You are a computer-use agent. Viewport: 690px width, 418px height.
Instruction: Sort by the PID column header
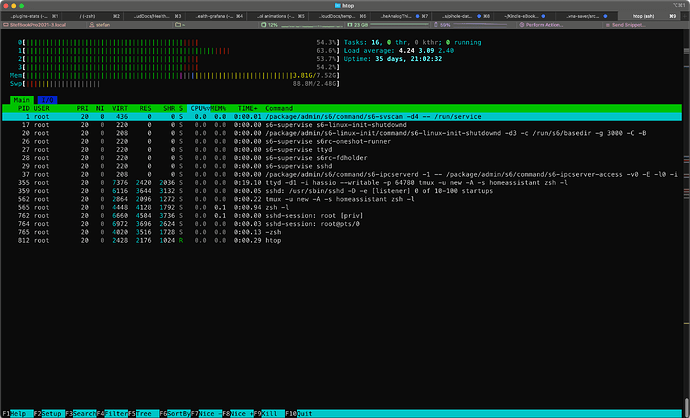pyautogui.click(x=24, y=108)
